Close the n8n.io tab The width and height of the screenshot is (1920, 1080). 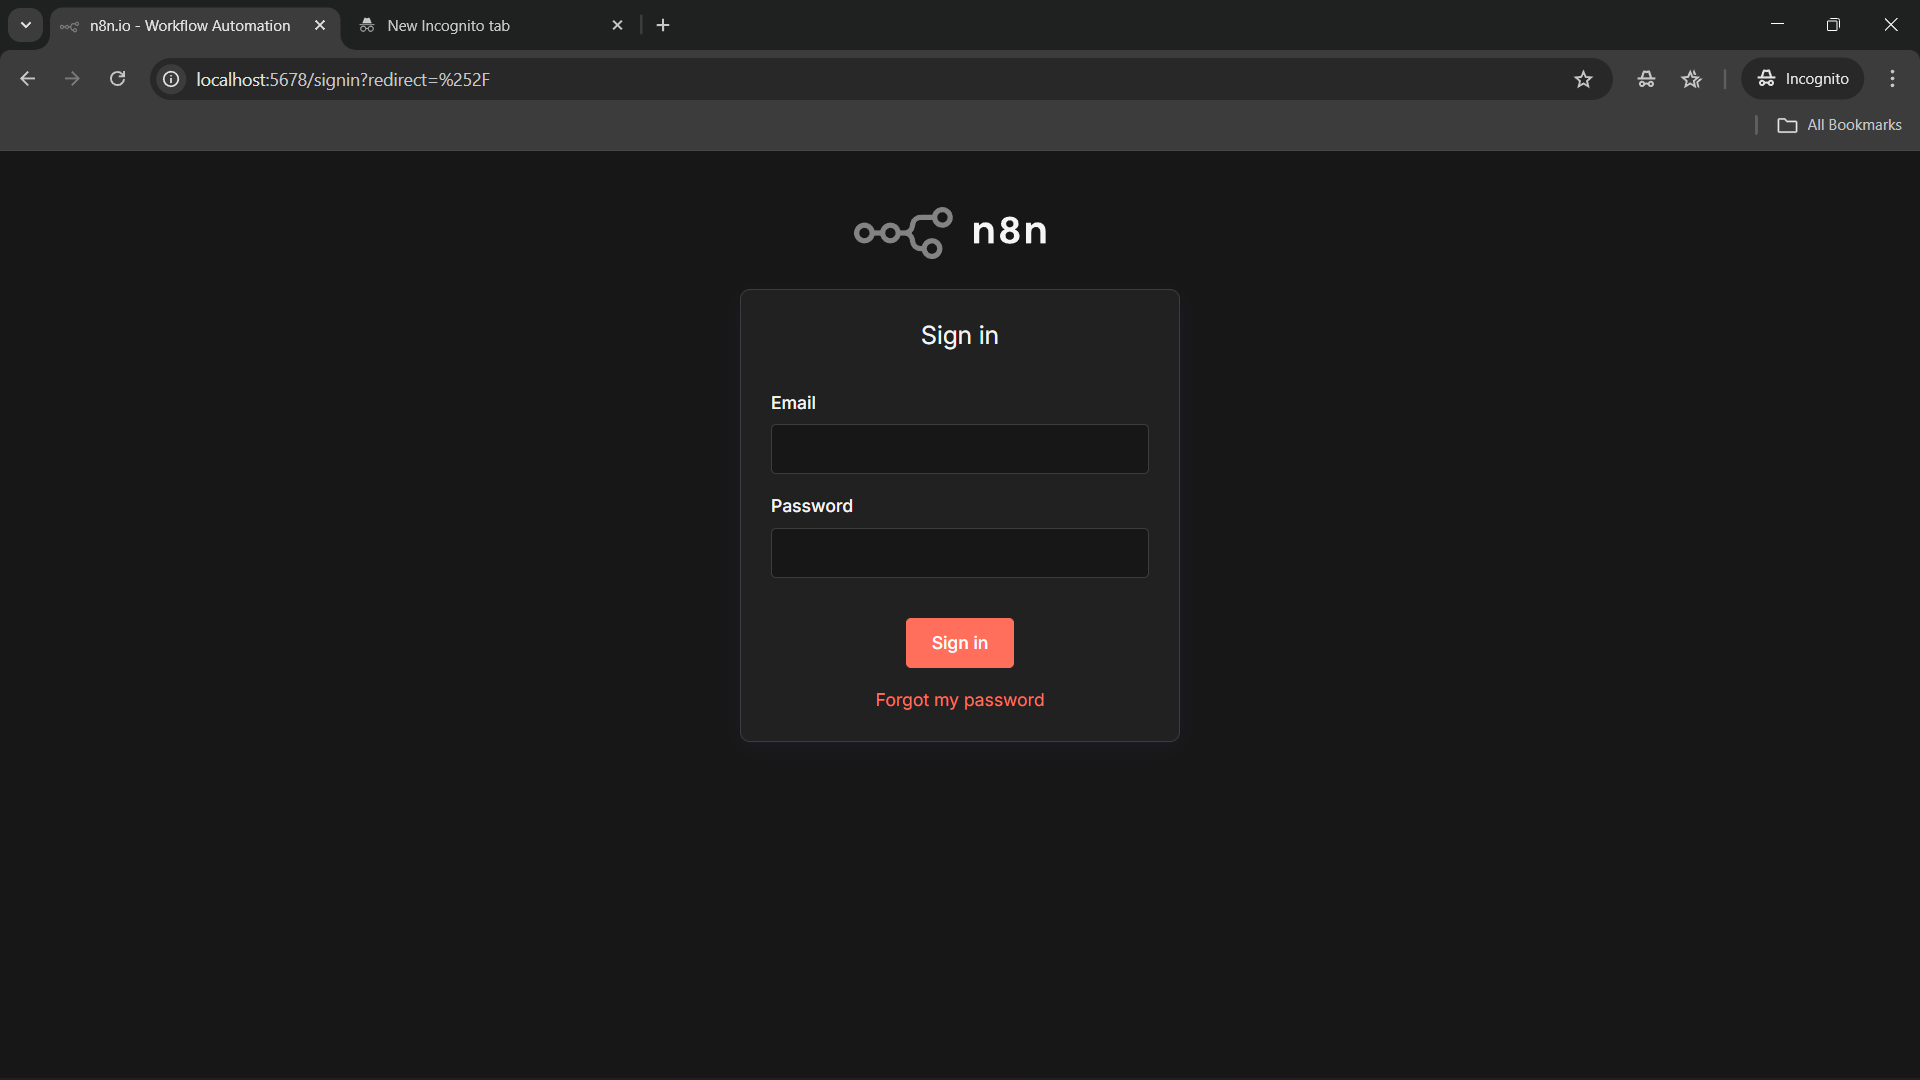[x=320, y=25]
